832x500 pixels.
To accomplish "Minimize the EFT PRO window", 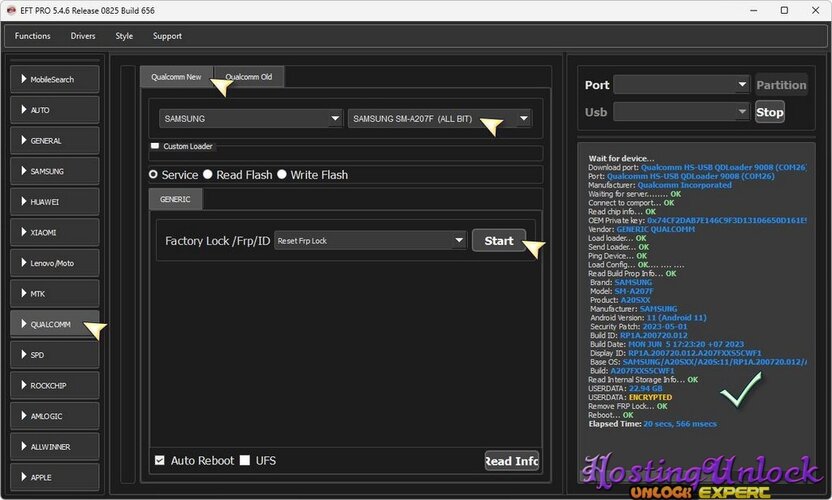I will tap(753, 10).
